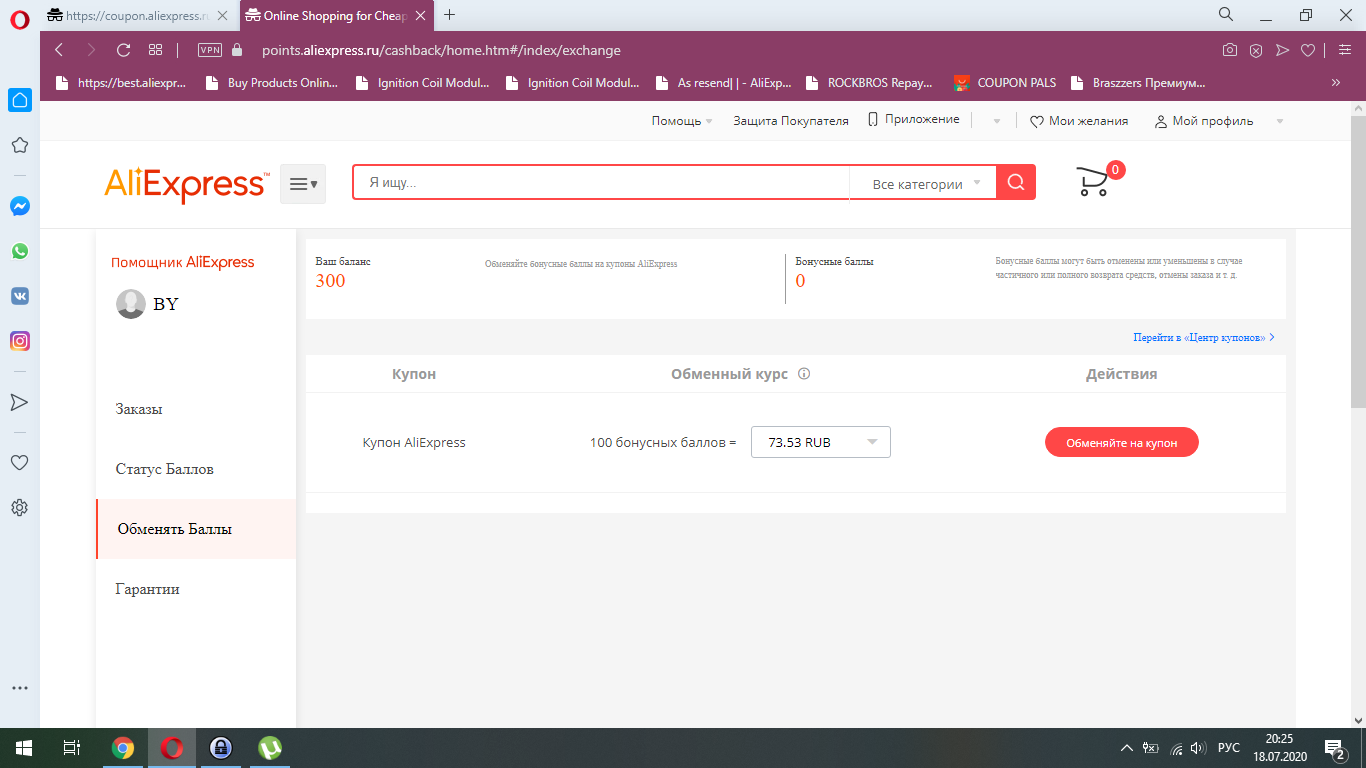Viewport: 1366px width, 768px height.
Task: Open Buy Products Online bookmark
Action: (x=271, y=83)
